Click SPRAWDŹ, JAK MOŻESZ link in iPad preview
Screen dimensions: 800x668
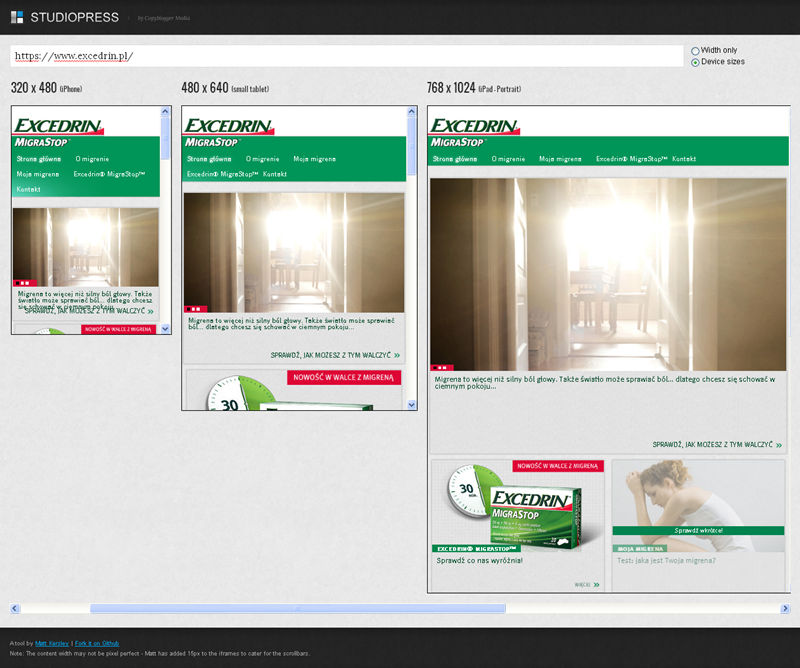coord(717,445)
